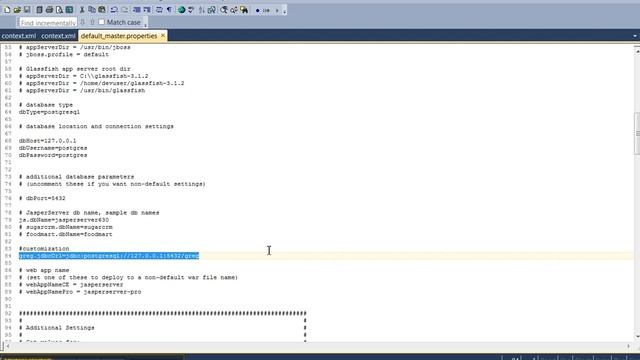Click the # webAppNamePro = jasperserver-pro line

pos(80,292)
